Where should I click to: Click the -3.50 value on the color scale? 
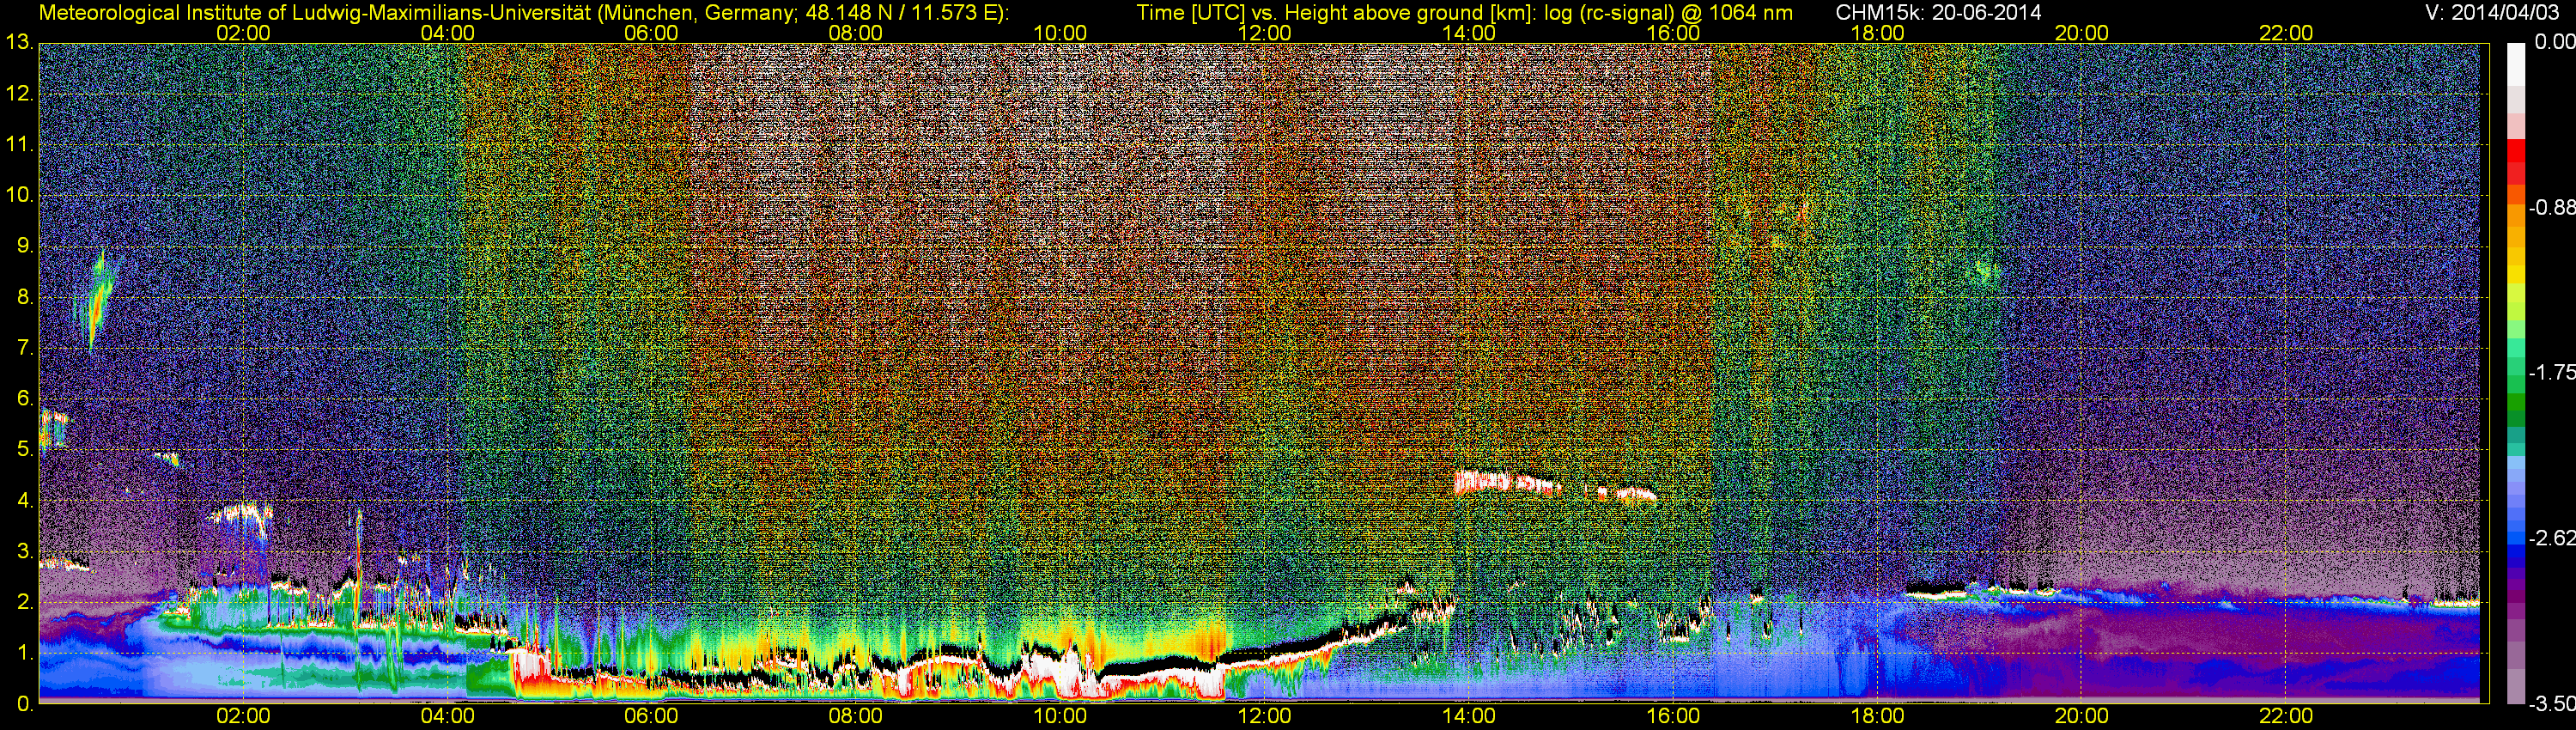pyautogui.click(x=2551, y=704)
